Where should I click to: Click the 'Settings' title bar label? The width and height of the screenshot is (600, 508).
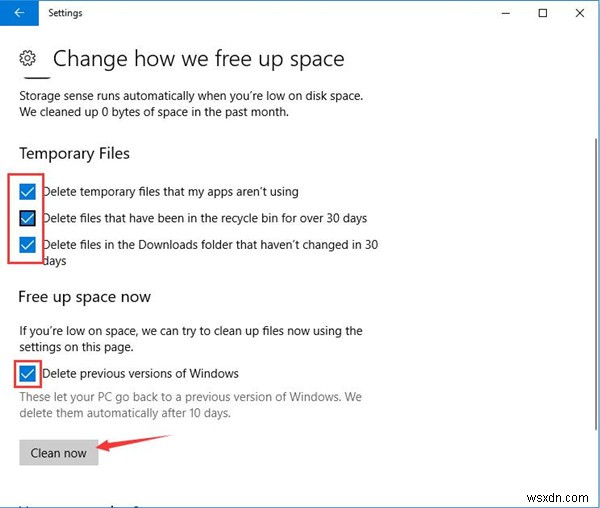(65, 13)
